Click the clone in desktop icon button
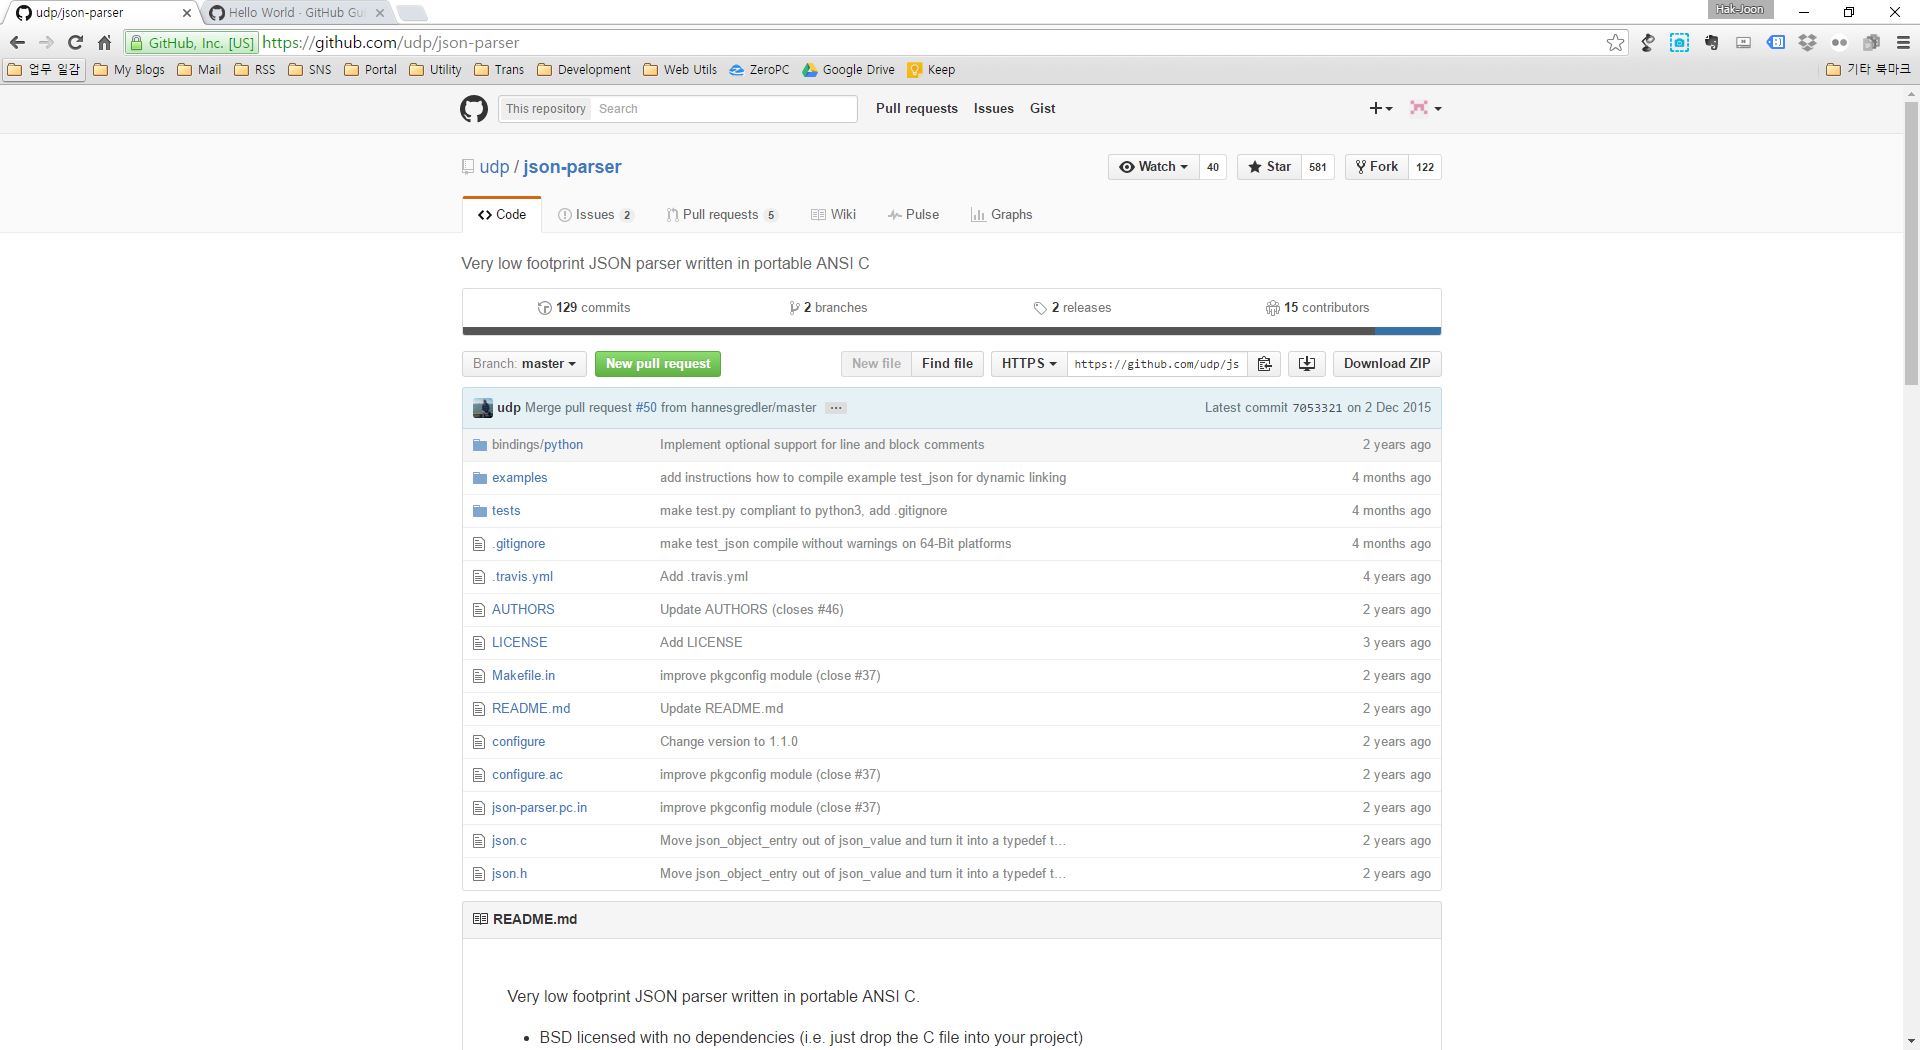This screenshot has width=1920, height=1050. (x=1306, y=364)
